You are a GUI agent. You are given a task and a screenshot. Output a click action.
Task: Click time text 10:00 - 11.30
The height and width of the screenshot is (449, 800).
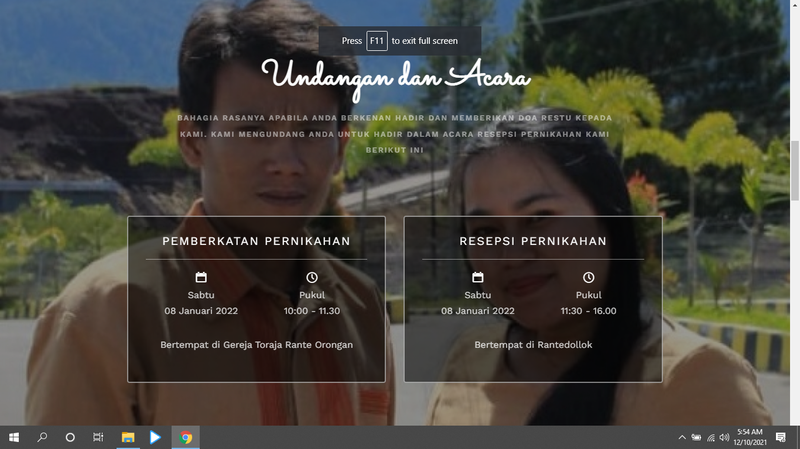(312, 311)
